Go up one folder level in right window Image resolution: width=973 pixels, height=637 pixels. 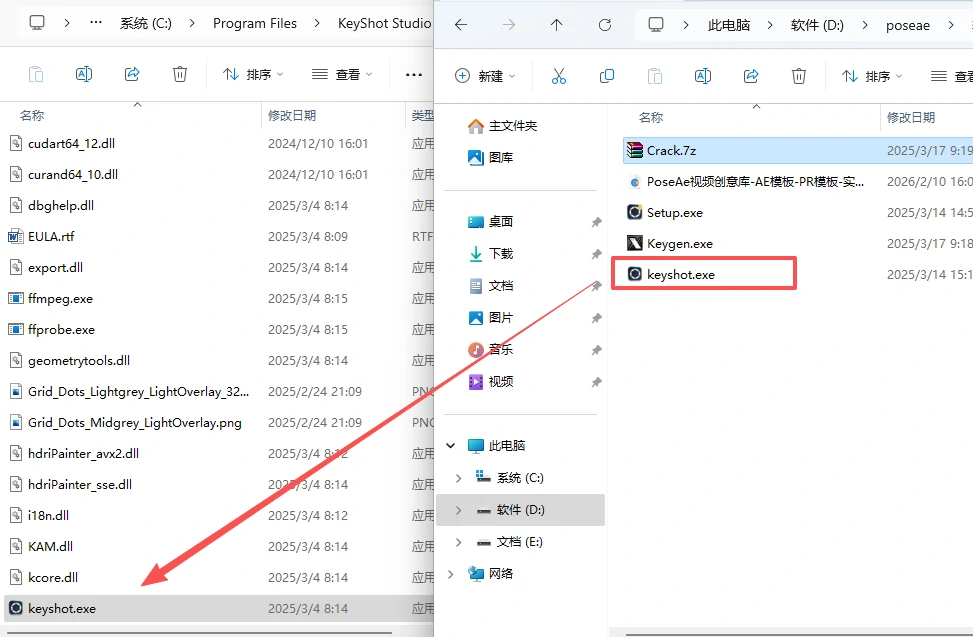[556, 25]
